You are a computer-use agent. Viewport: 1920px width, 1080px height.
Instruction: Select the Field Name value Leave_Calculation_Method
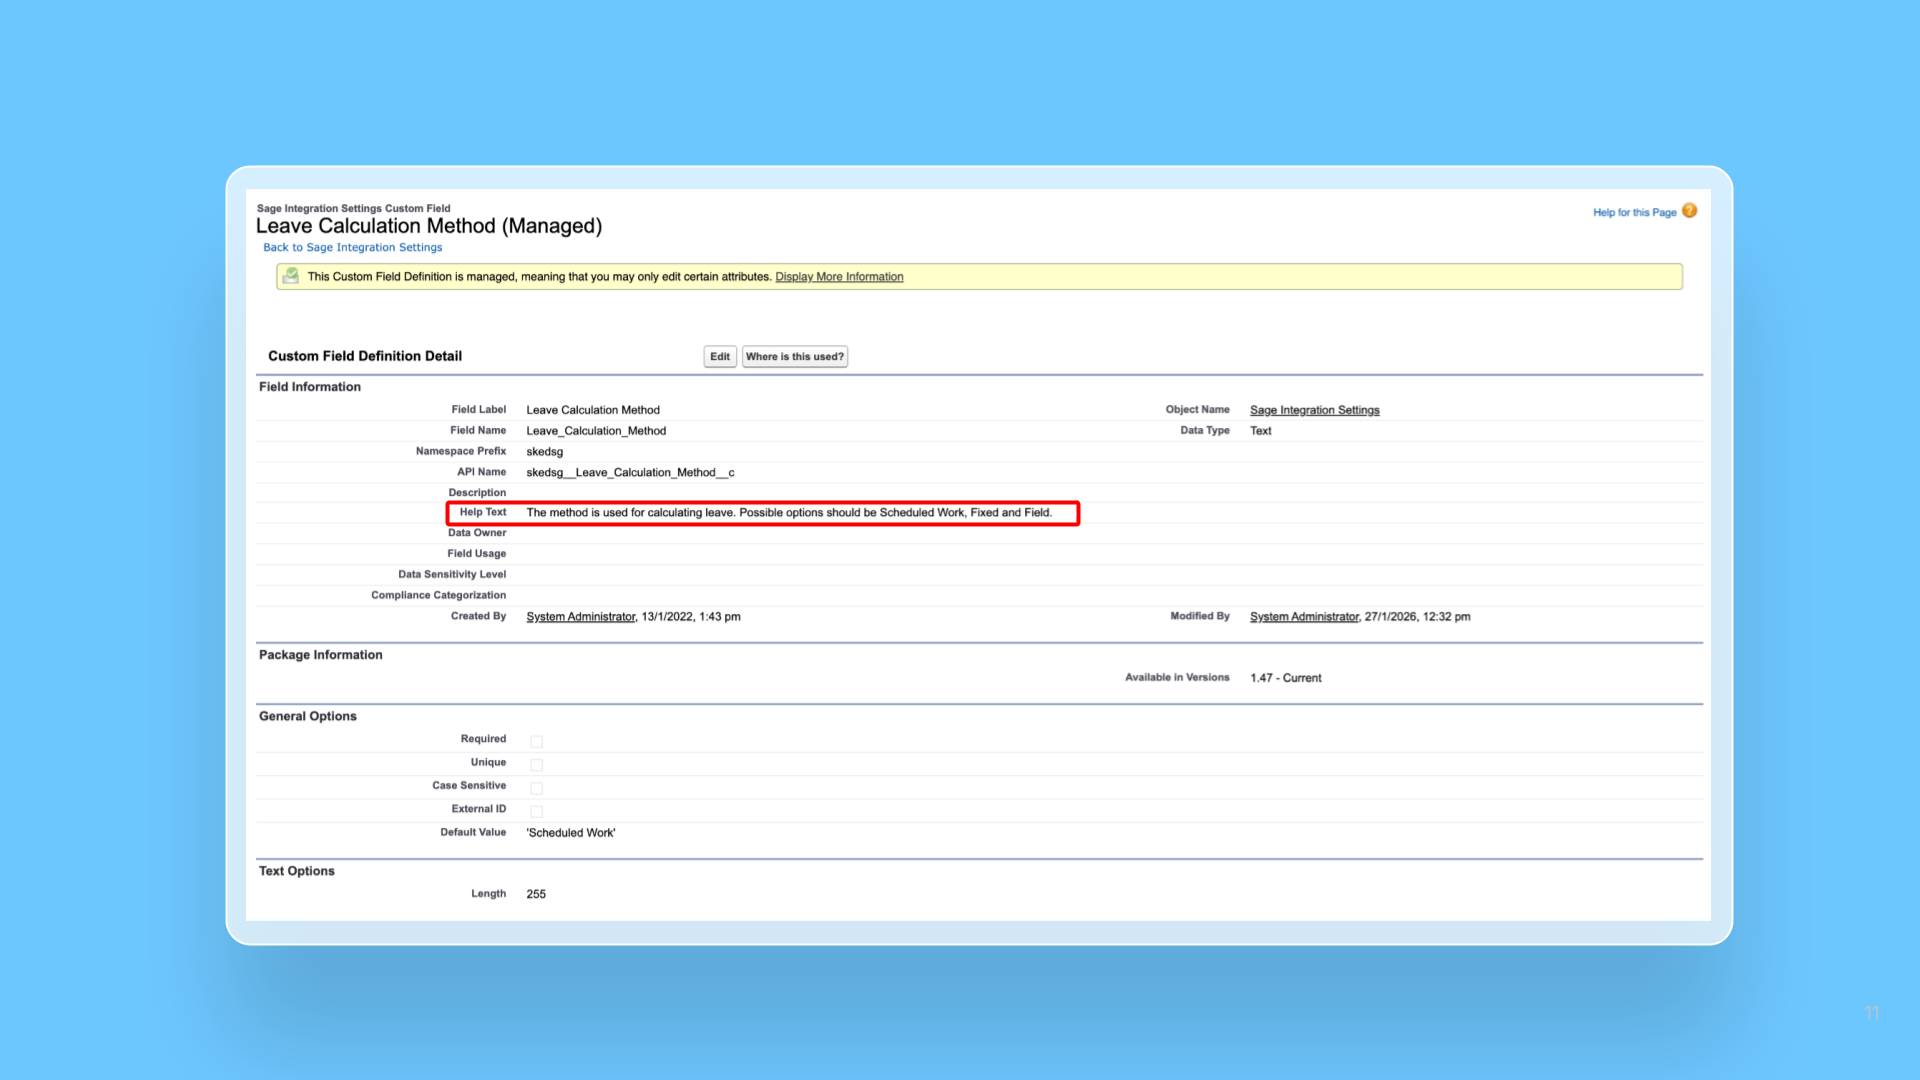pyautogui.click(x=596, y=431)
